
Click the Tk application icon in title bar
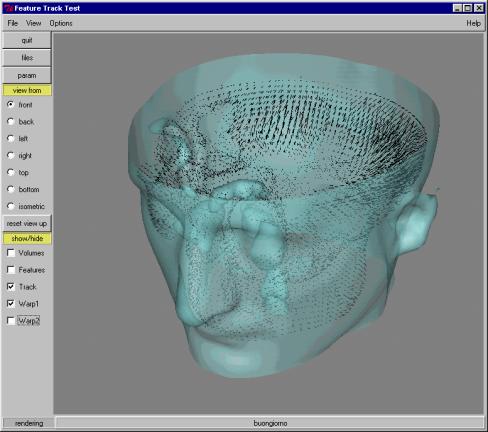[x=9, y=8]
